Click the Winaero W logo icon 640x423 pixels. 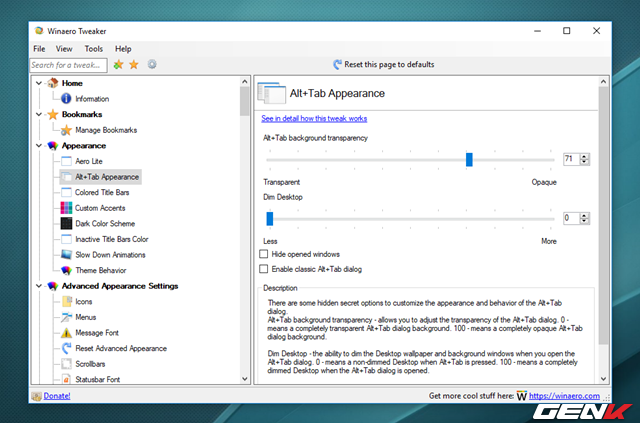[521, 396]
